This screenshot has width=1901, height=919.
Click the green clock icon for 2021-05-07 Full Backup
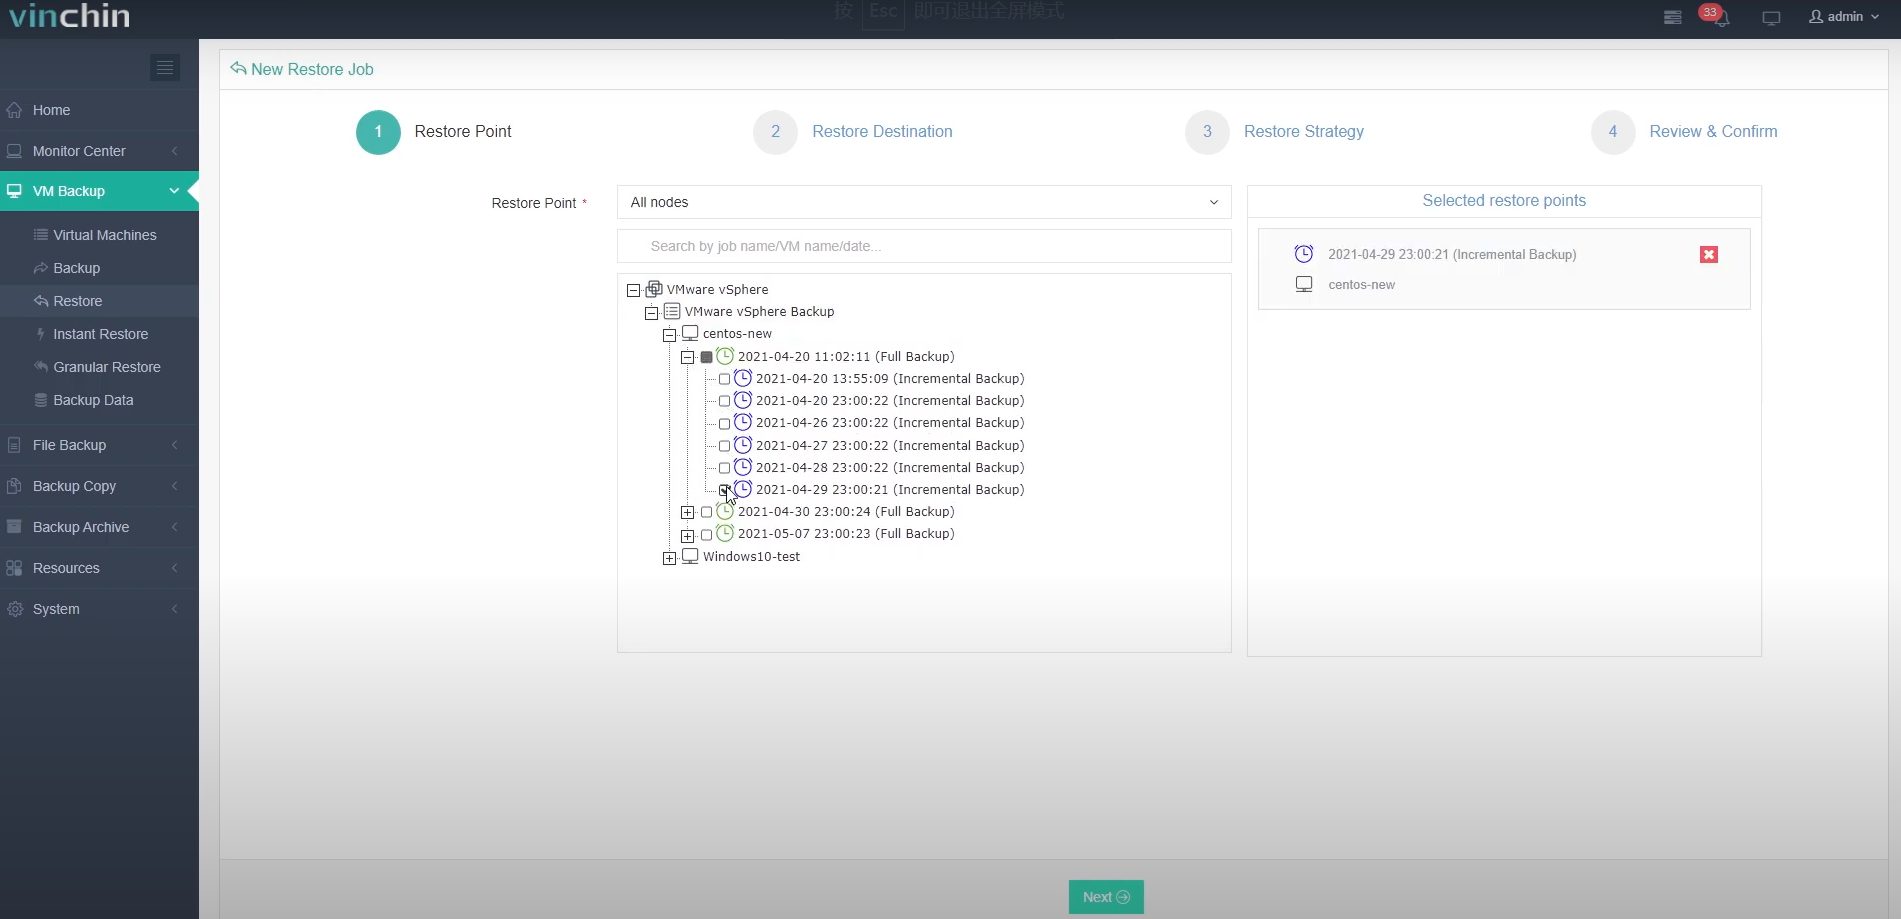(x=725, y=533)
